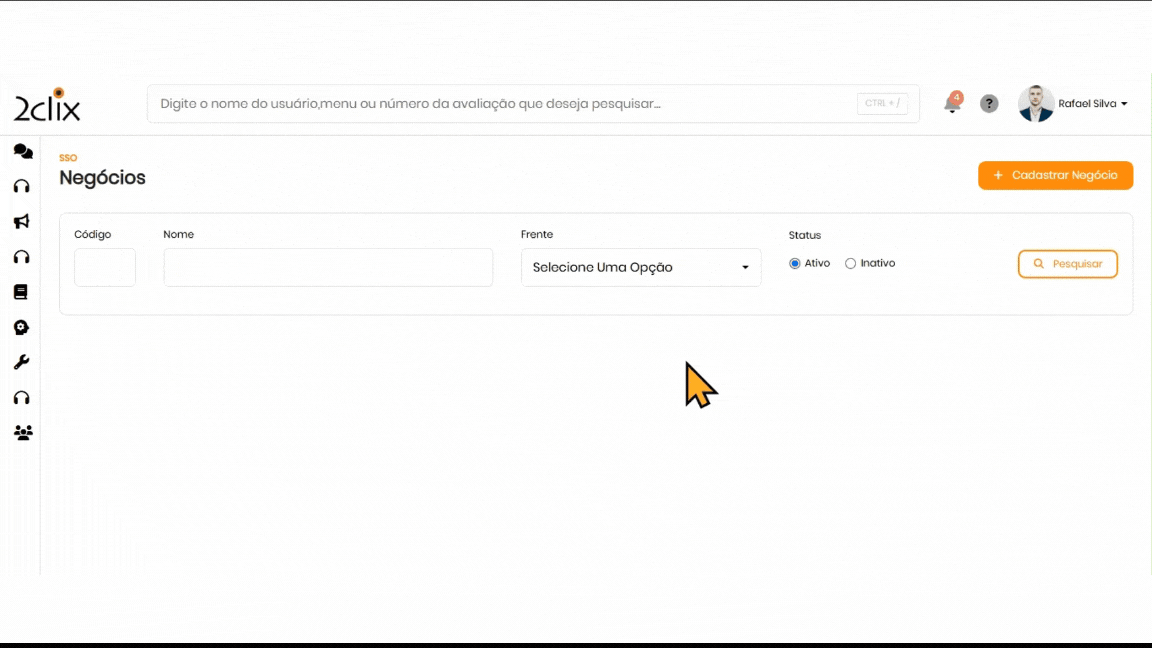Open the users group sidebar icon
The width and height of the screenshot is (1152, 648).
22,433
